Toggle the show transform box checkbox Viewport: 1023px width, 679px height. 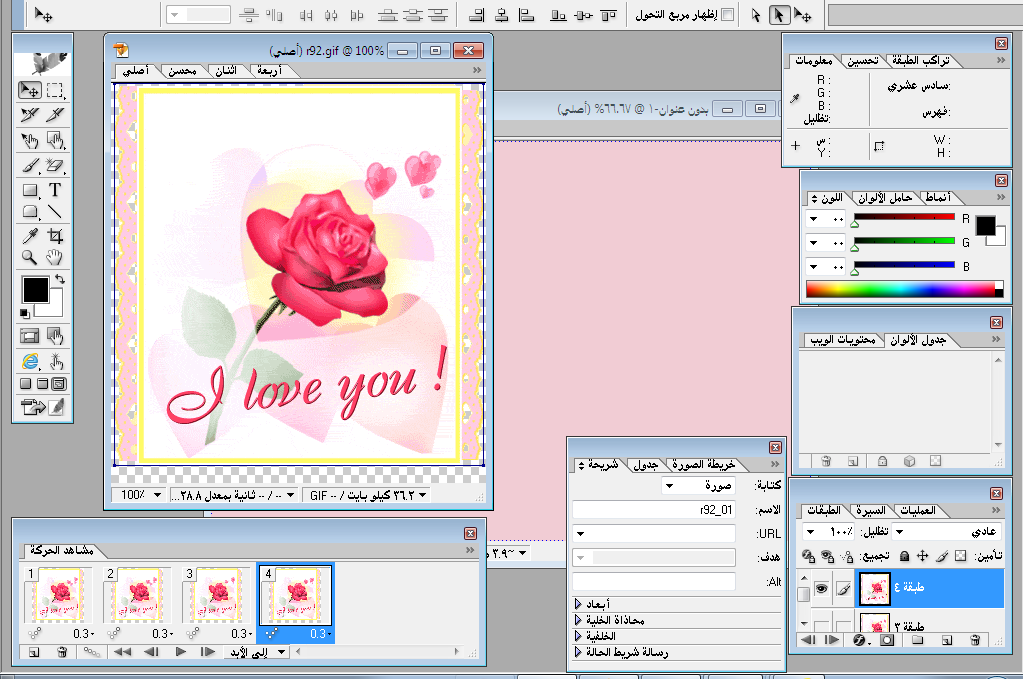(728, 15)
